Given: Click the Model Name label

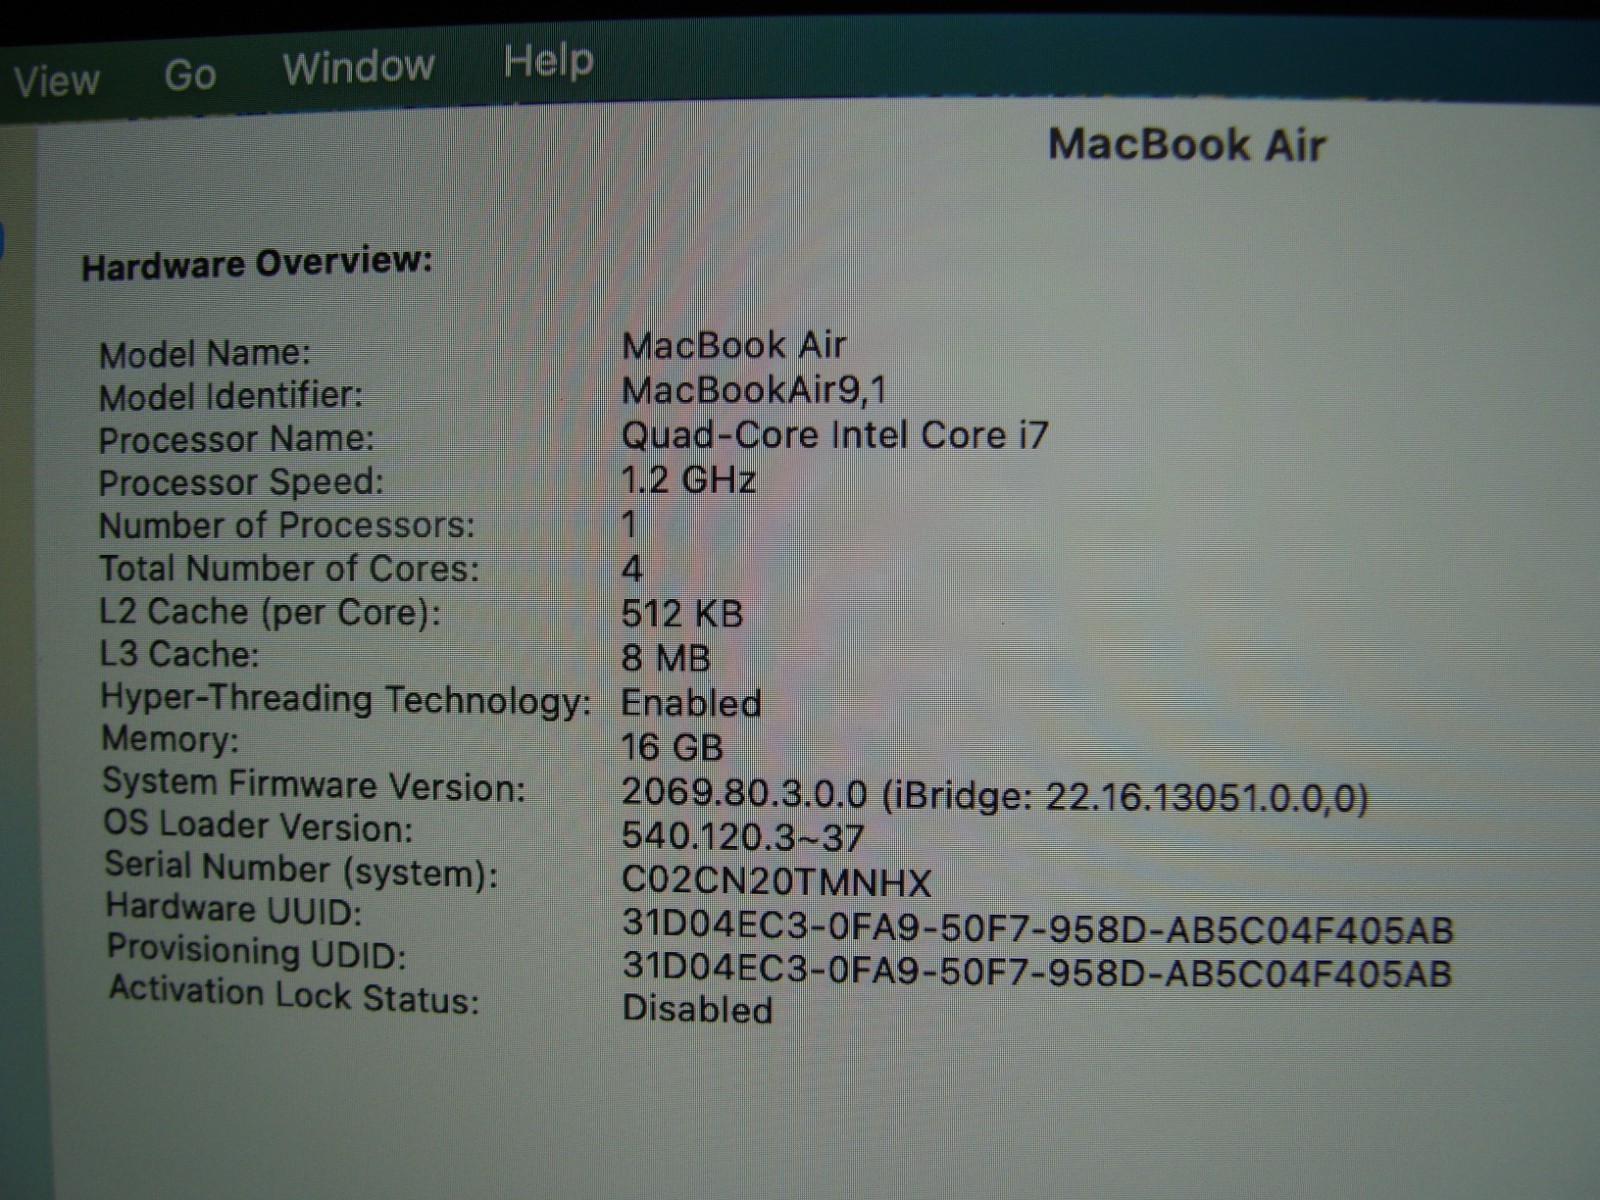Looking at the screenshot, I should (205, 354).
